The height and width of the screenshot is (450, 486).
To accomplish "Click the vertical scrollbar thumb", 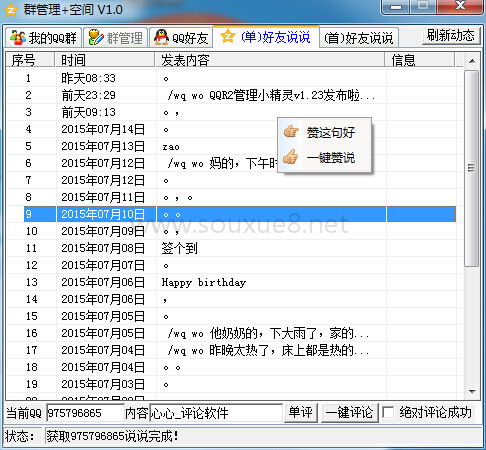I will (472, 168).
